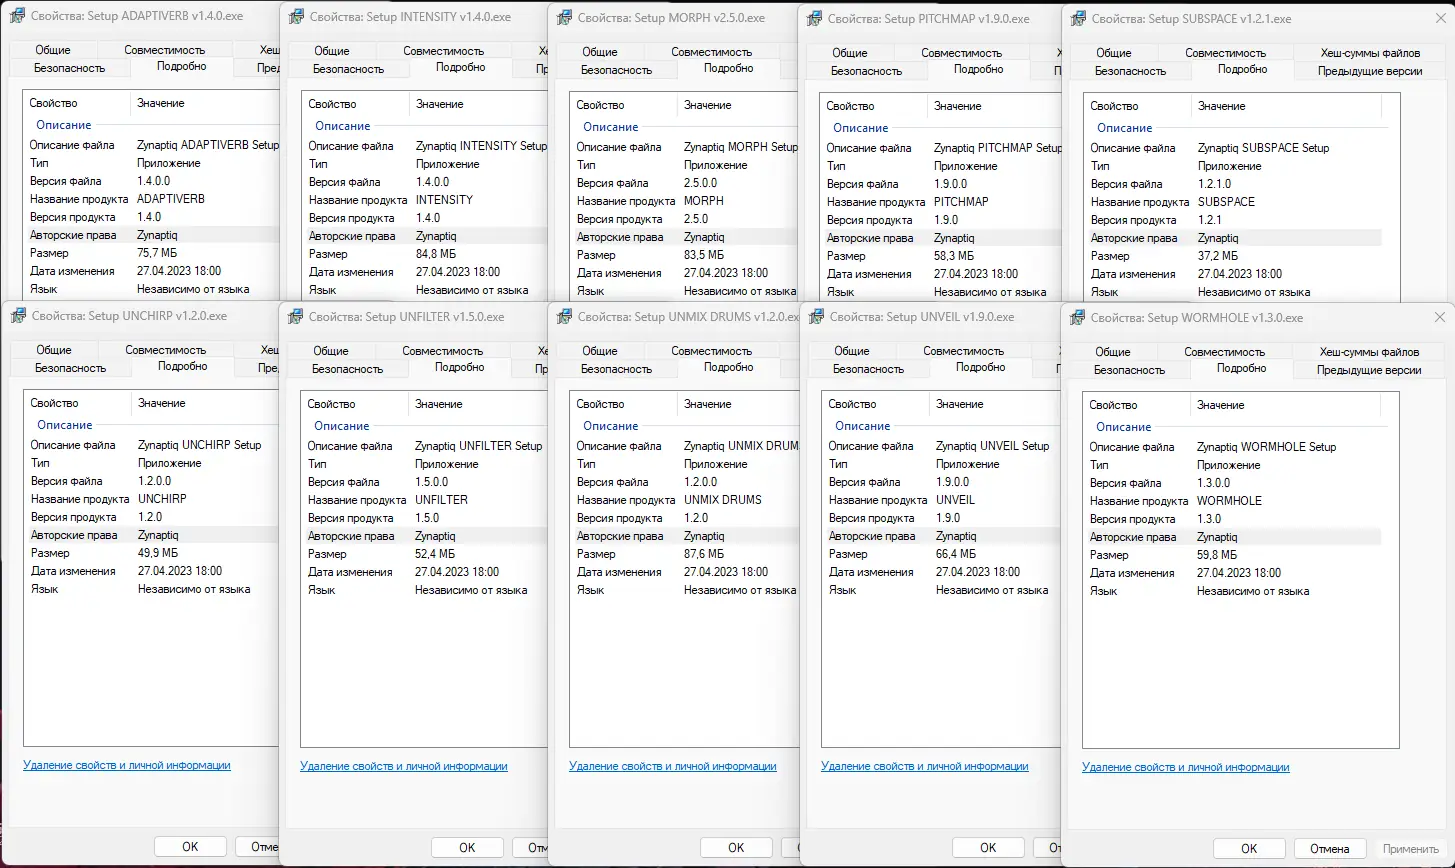Click the installer icon in PITCHMAP title bar
Image resolution: width=1455 pixels, height=868 pixels.
814,18
